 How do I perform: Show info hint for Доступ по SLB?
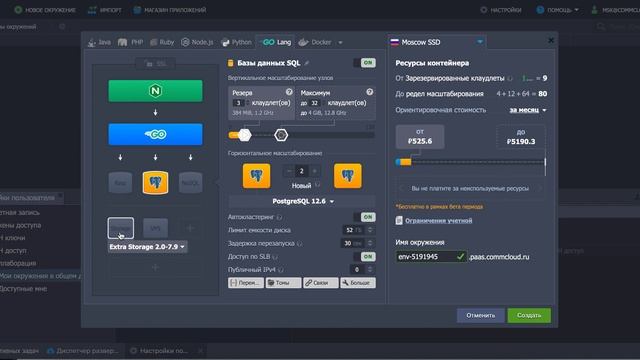pyautogui.click(x=275, y=257)
